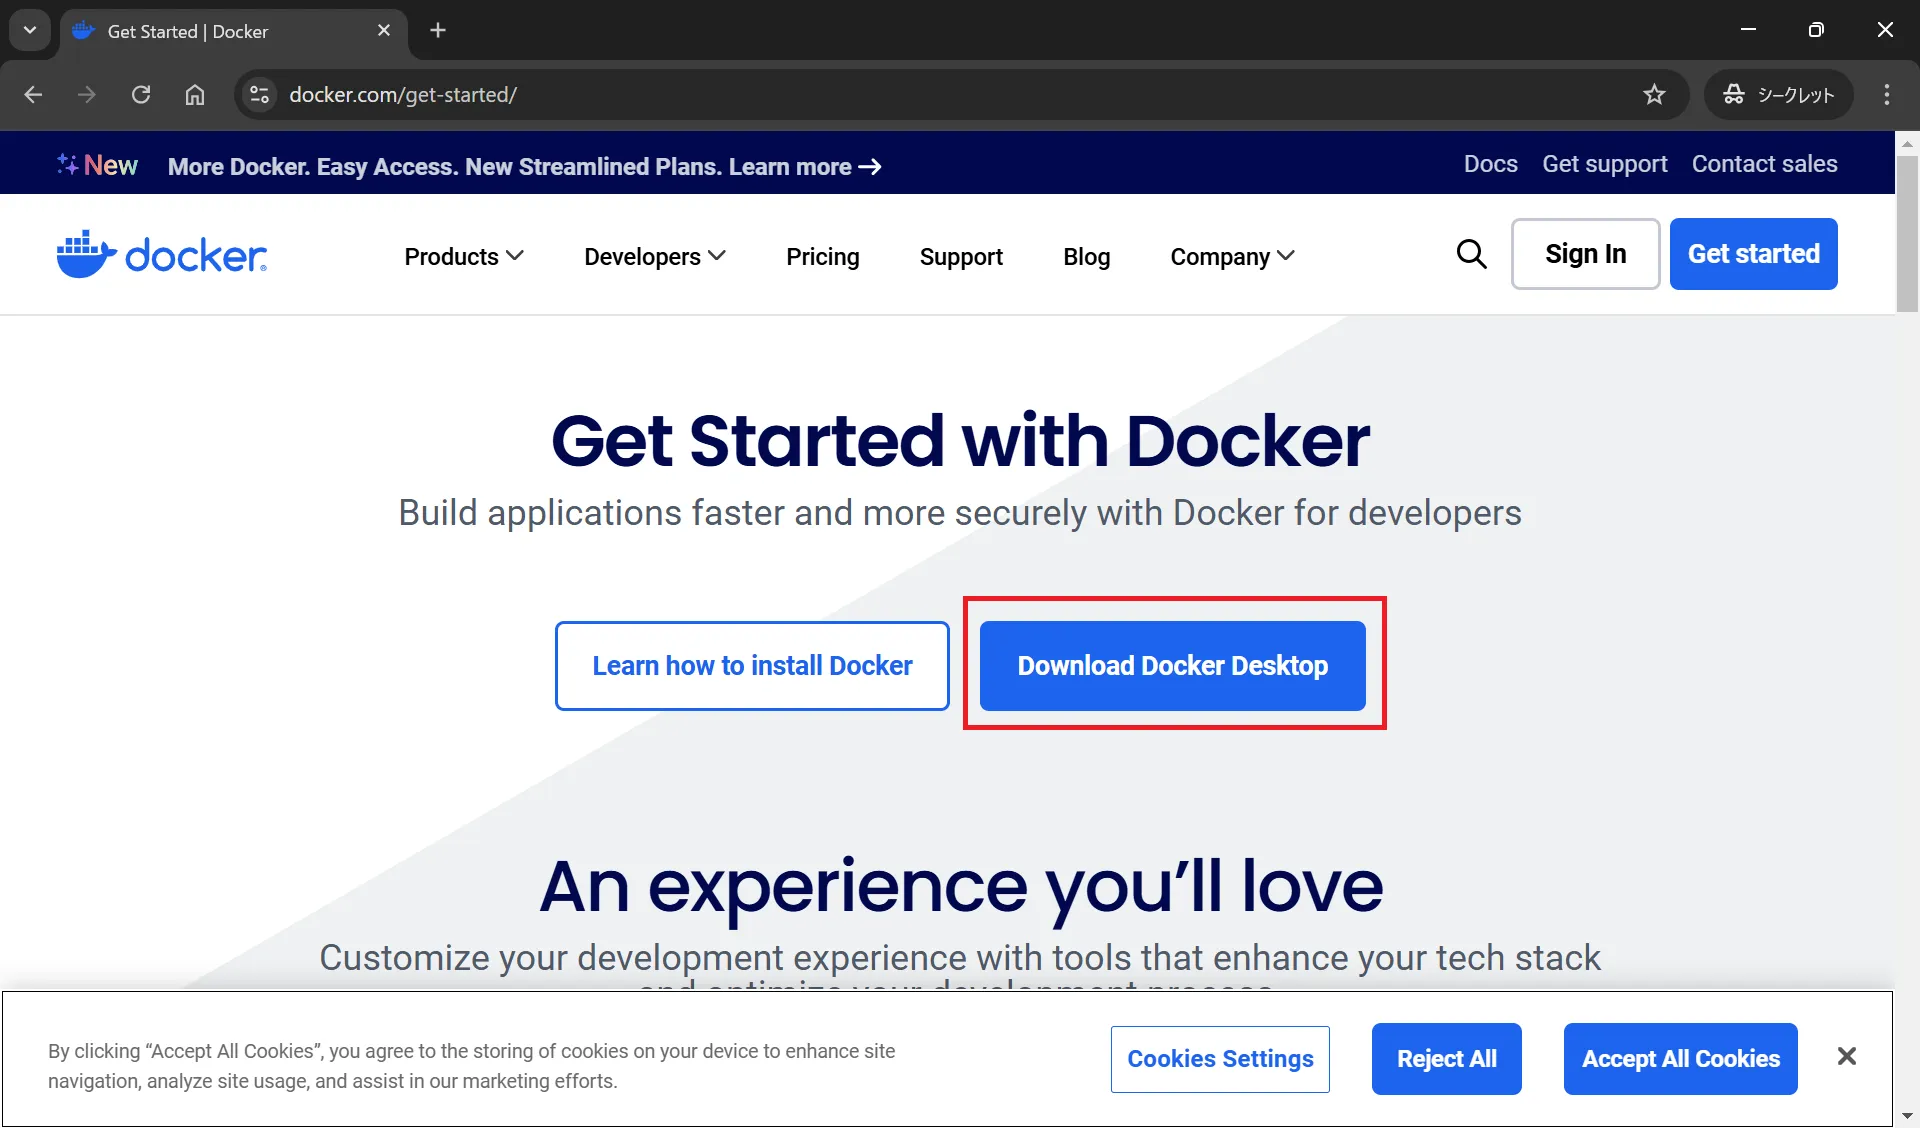Open the browser home page icon
Viewport: 1920px width, 1128px height.
pos(195,94)
